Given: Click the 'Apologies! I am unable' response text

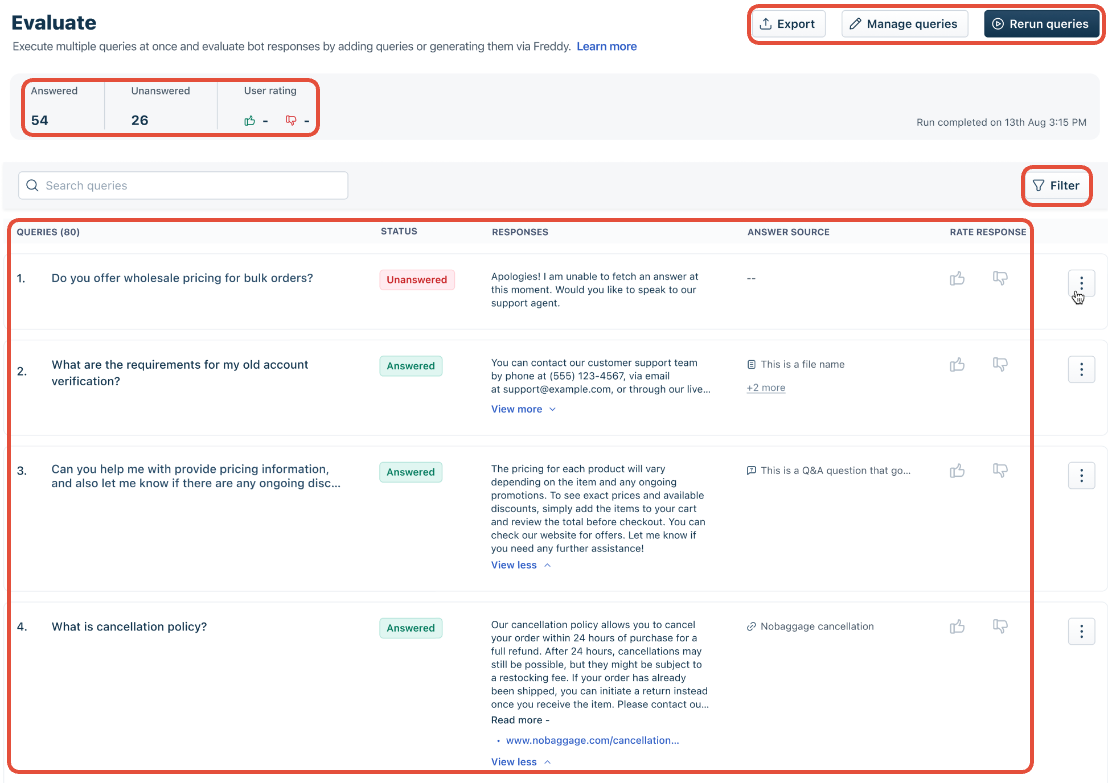Looking at the screenshot, I should pos(594,290).
